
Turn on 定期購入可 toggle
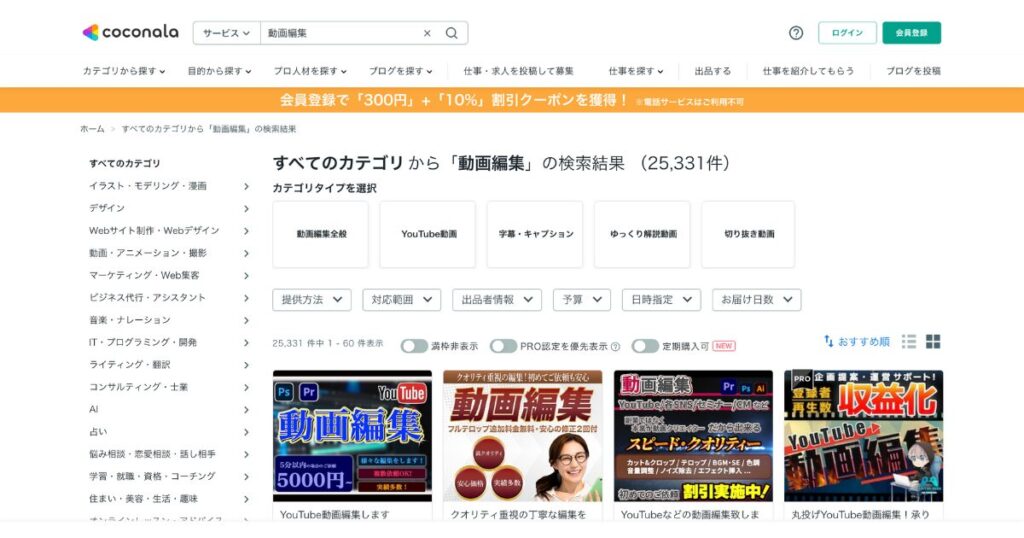[645, 346]
